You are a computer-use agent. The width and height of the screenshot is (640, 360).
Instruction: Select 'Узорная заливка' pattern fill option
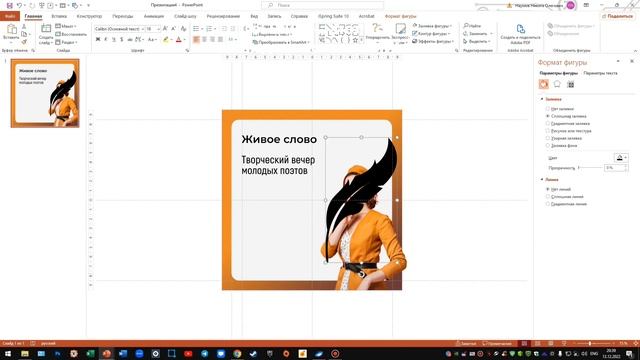click(x=563, y=138)
